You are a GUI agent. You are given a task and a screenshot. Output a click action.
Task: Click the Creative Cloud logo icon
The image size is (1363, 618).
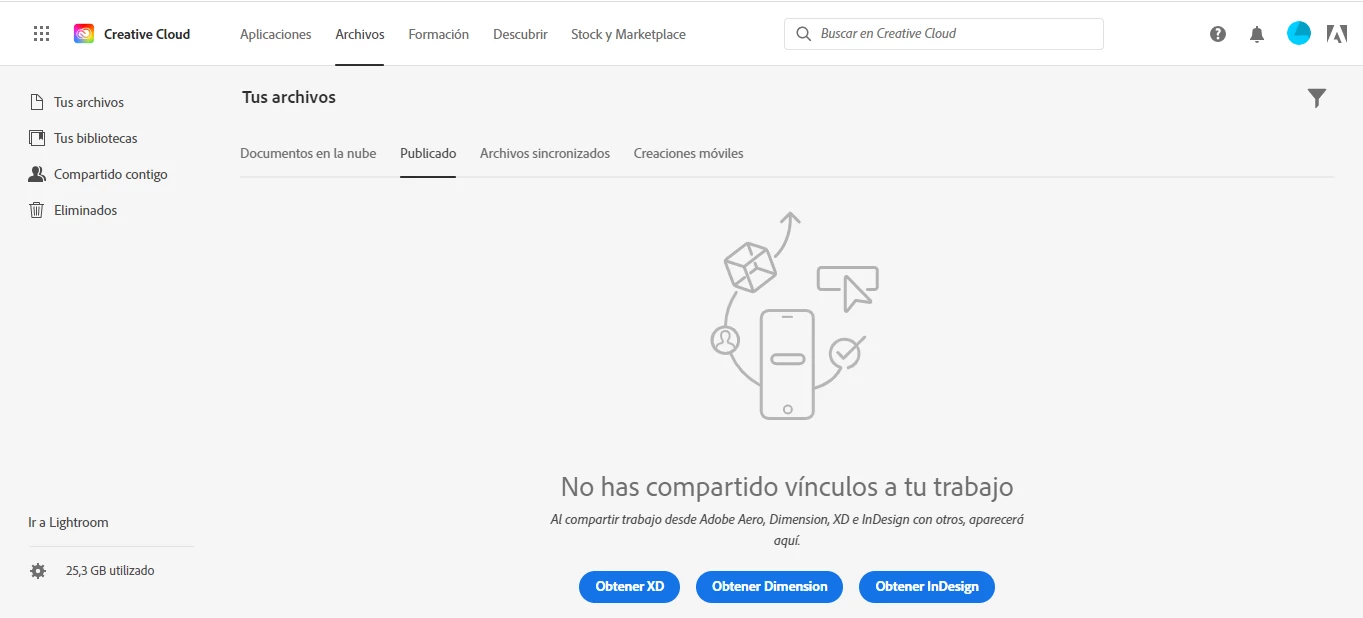pyautogui.click(x=84, y=34)
